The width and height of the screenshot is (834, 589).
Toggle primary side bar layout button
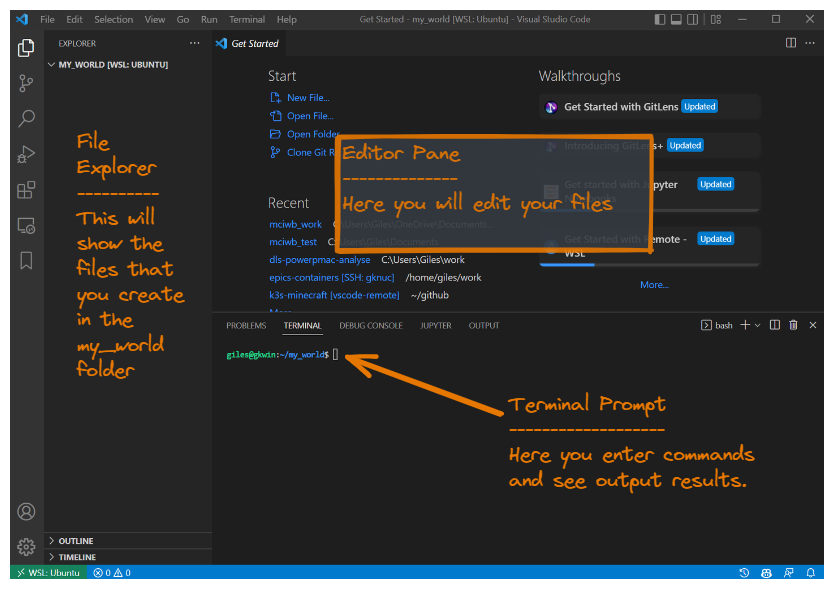click(660, 19)
